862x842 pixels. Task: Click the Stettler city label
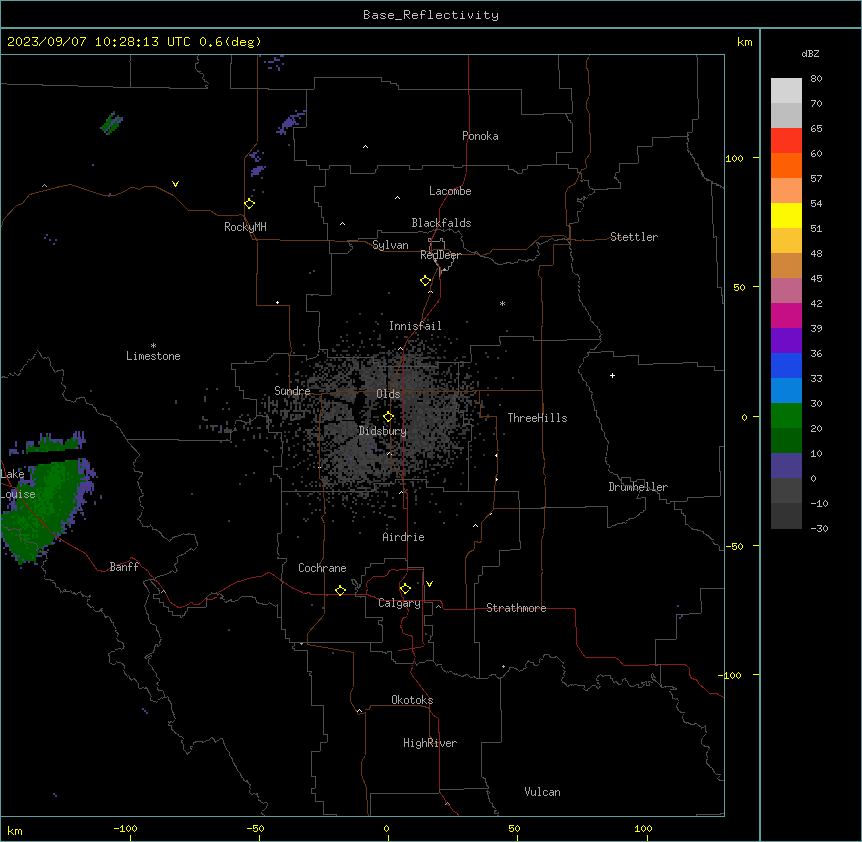634,237
